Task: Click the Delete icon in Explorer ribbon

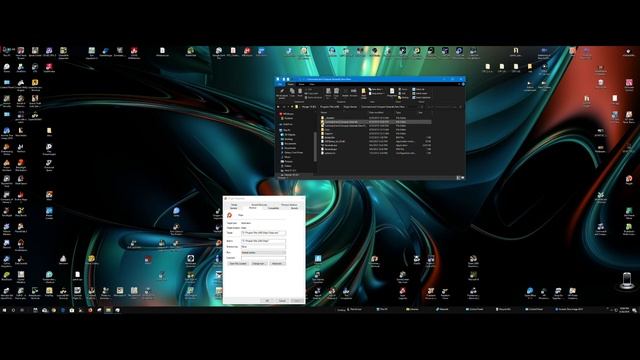Action: tap(345, 93)
